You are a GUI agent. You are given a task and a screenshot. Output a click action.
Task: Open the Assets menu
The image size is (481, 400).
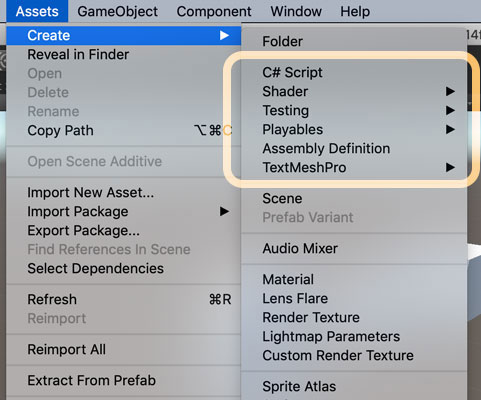[x=37, y=11]
